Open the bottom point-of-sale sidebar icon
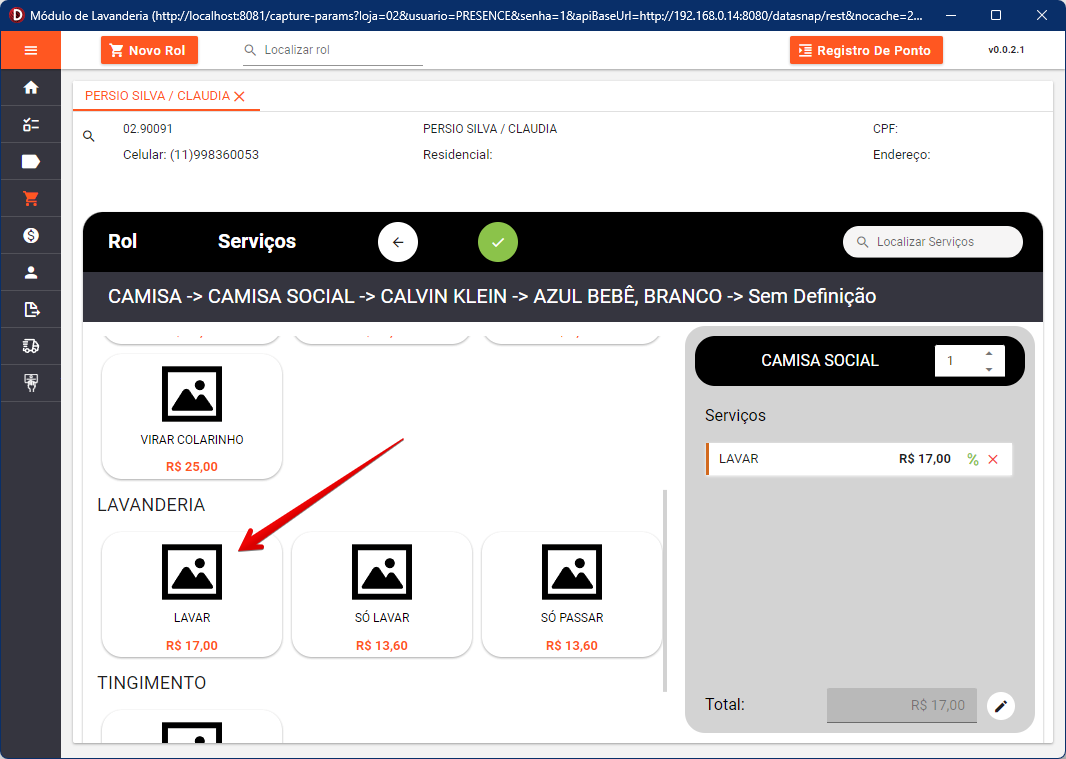 click(x=31, y=383)
